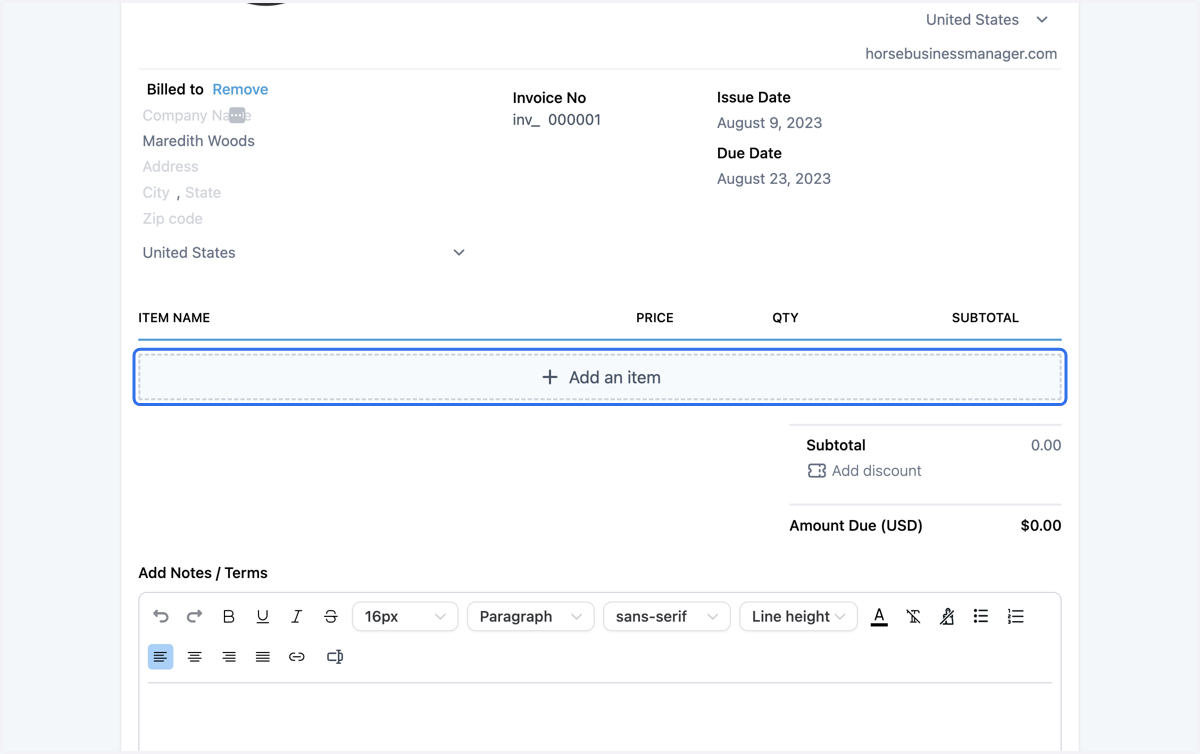
Task: Click the Add an item button
Action: pyautogui.click(x=600, y=377)
